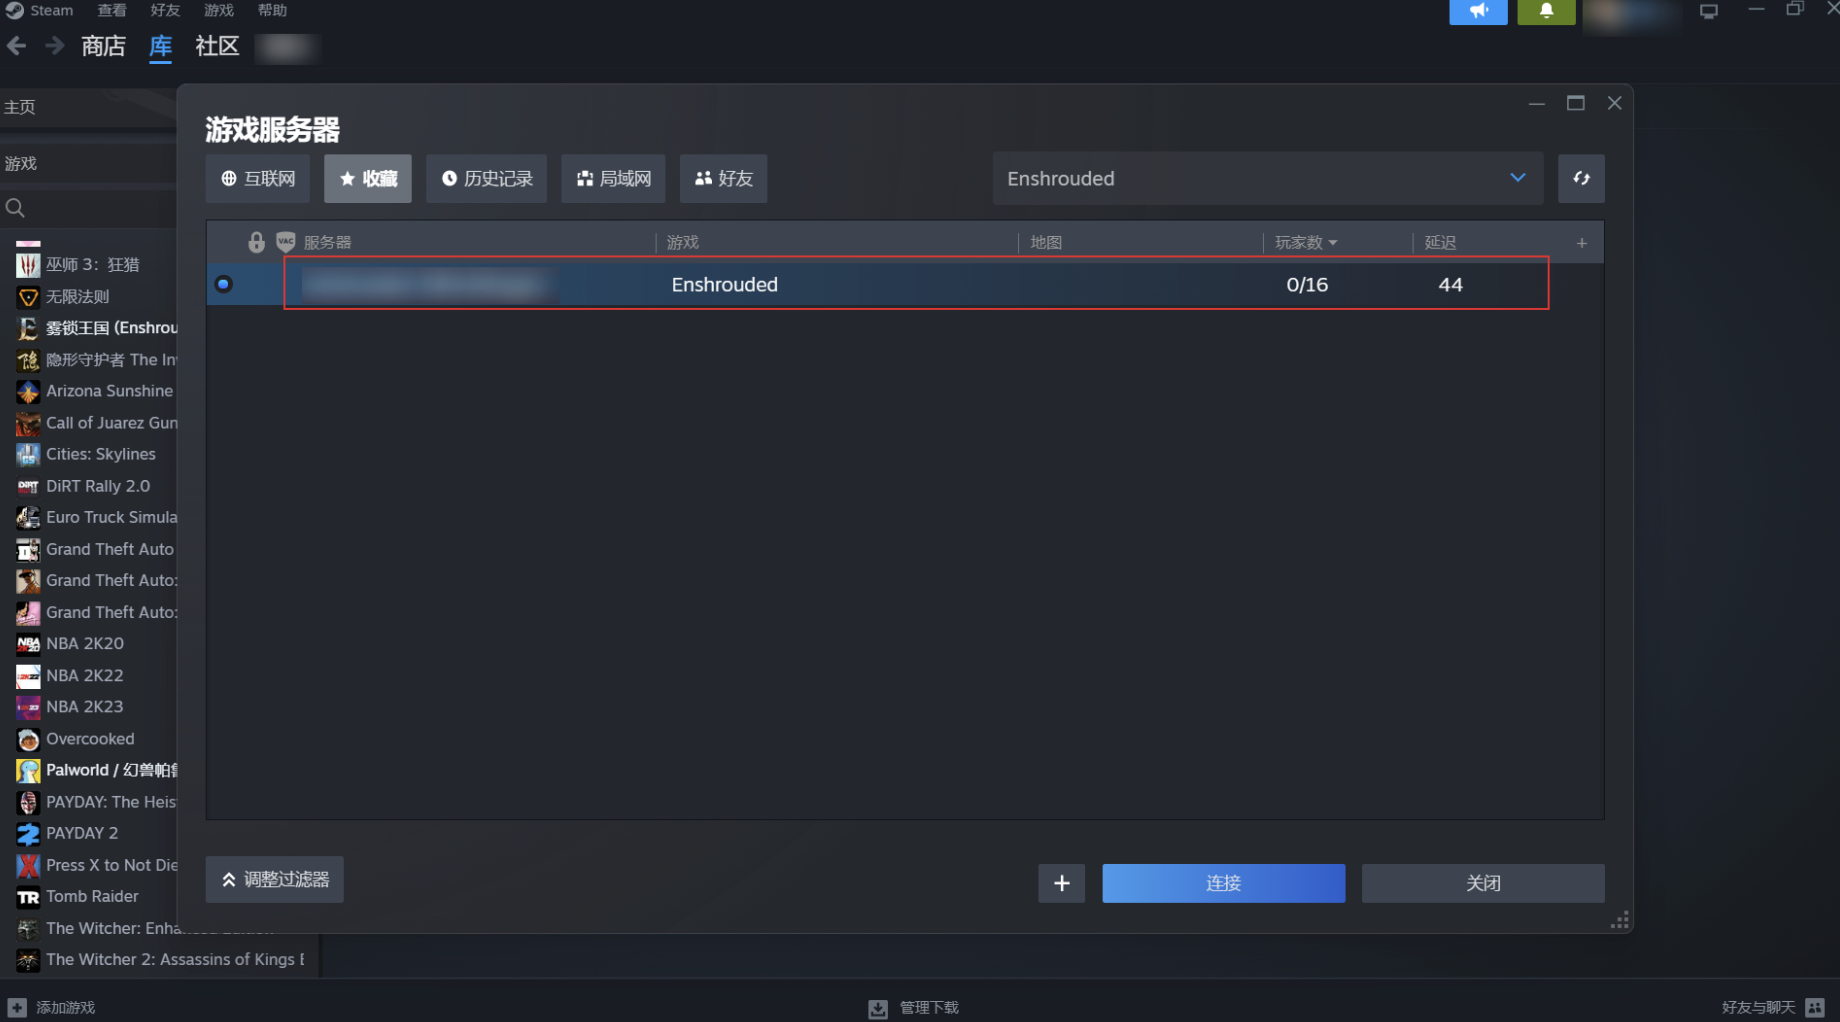
Task: Open the blurred user profile menu
Action: coord(1632,12)
